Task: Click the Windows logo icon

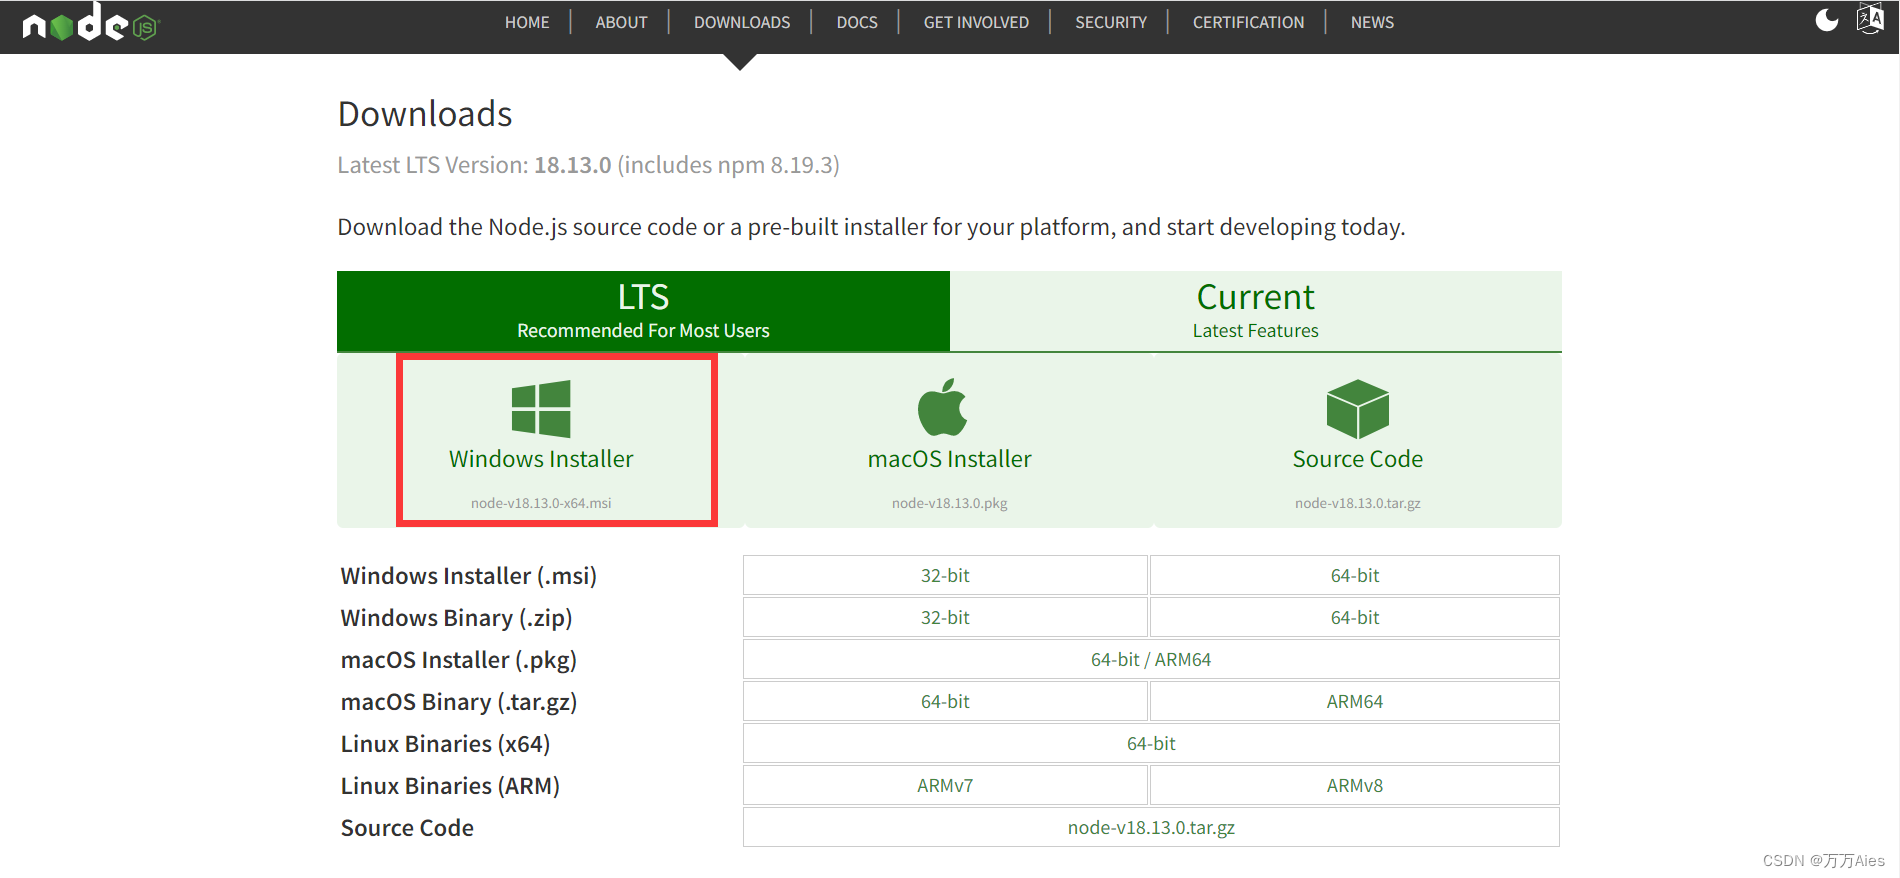Action: coord(541,408)
